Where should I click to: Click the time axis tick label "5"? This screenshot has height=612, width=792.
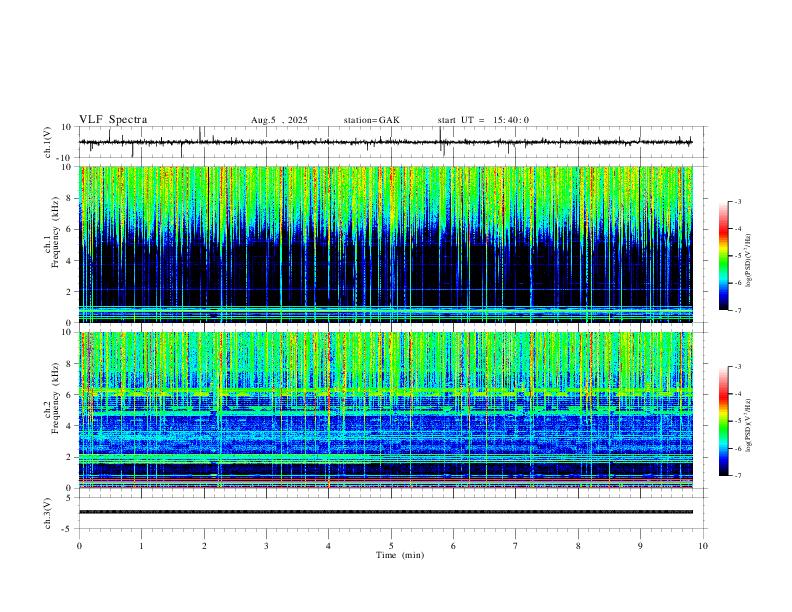click(391, 546)
